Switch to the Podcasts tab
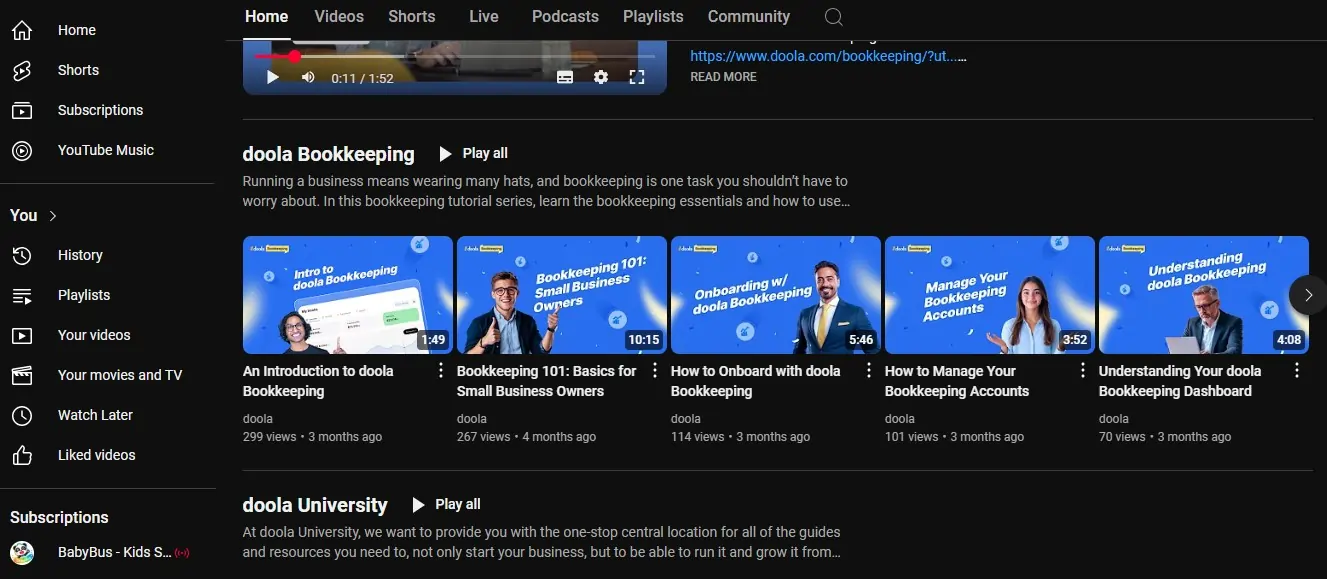1327x579 pixels. tap(565, 17)
